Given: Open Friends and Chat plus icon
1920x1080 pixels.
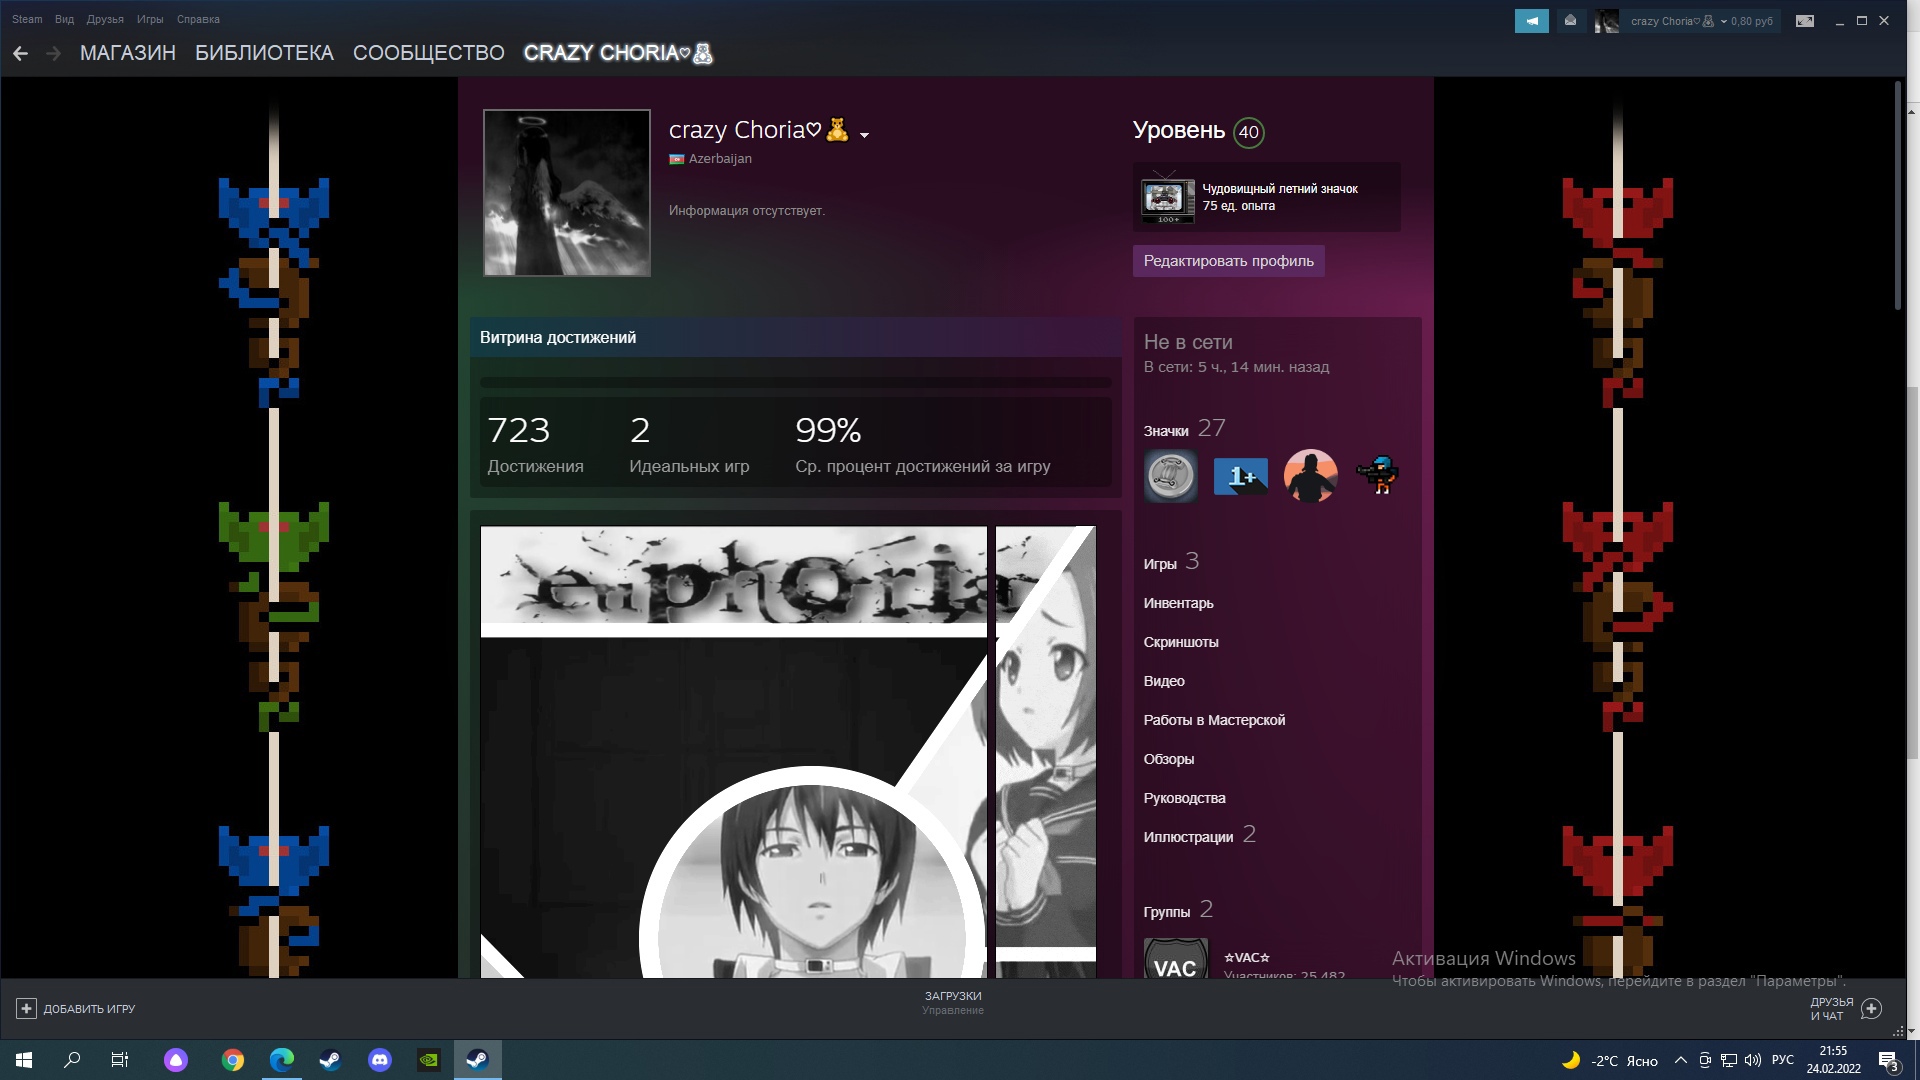Looking at the screenshot, I should [1871, 1009].
